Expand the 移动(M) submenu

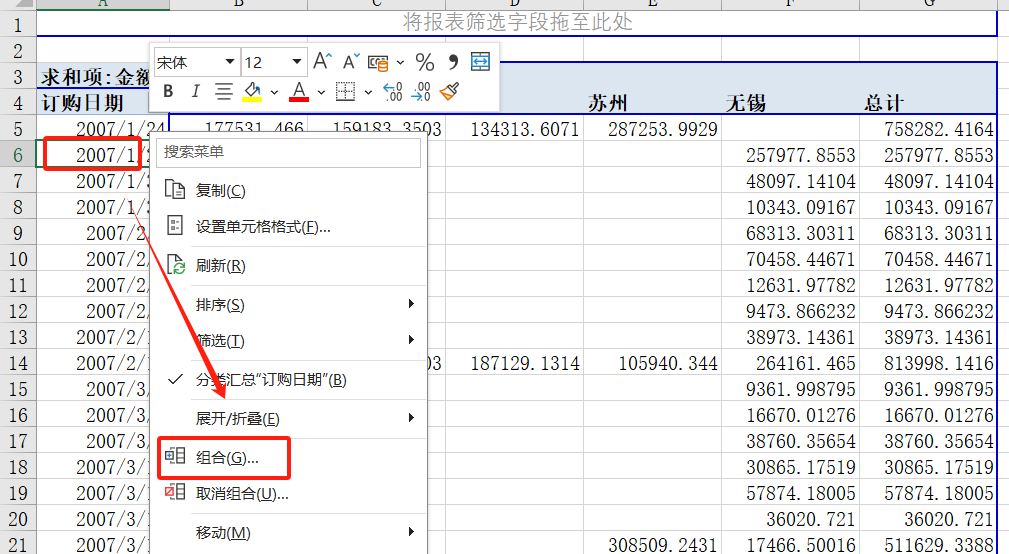(288, 533)
